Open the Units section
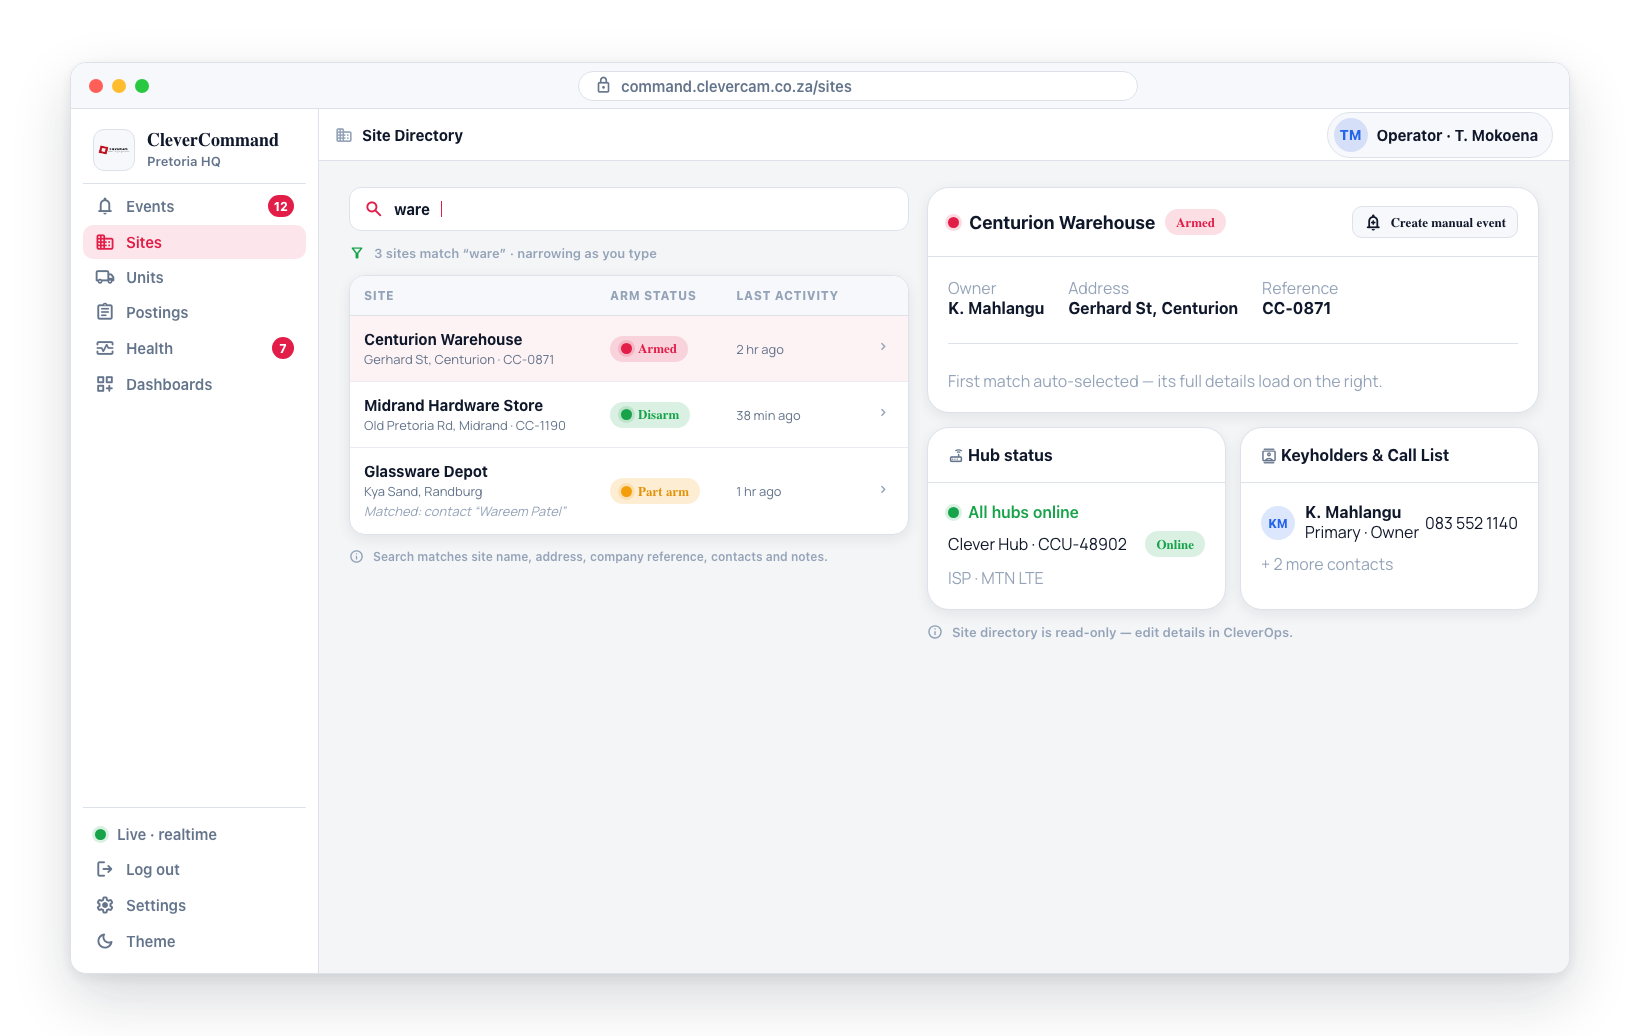 click(195, 277)
